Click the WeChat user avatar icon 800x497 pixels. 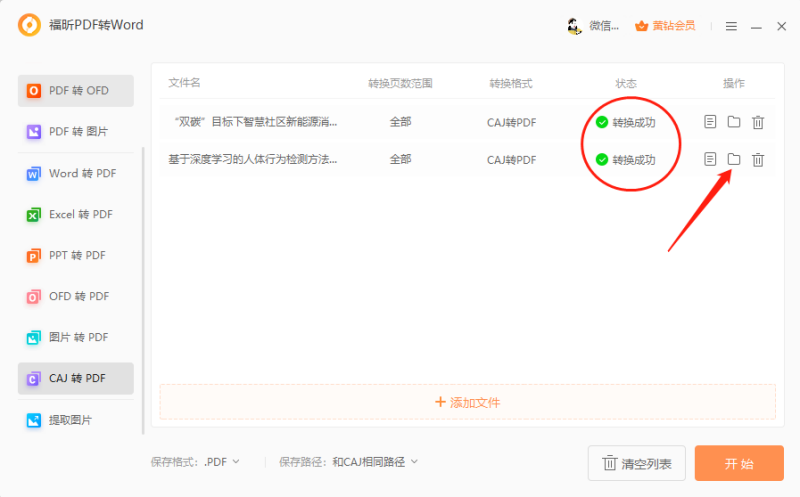point(575,26)
